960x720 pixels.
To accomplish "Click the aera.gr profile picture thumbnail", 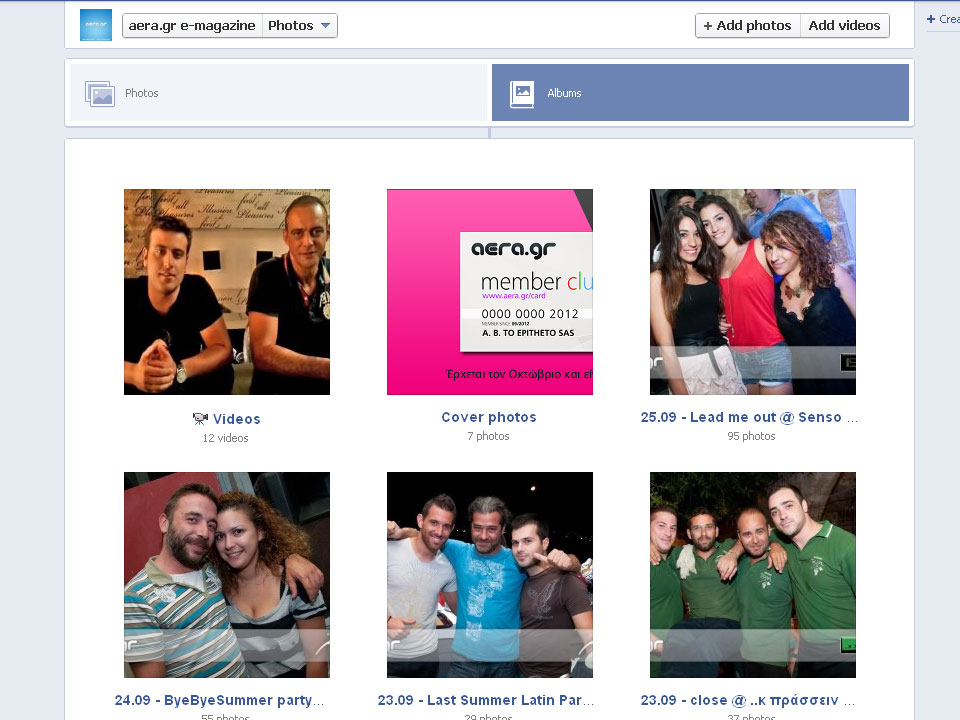I will click(95, 24).
